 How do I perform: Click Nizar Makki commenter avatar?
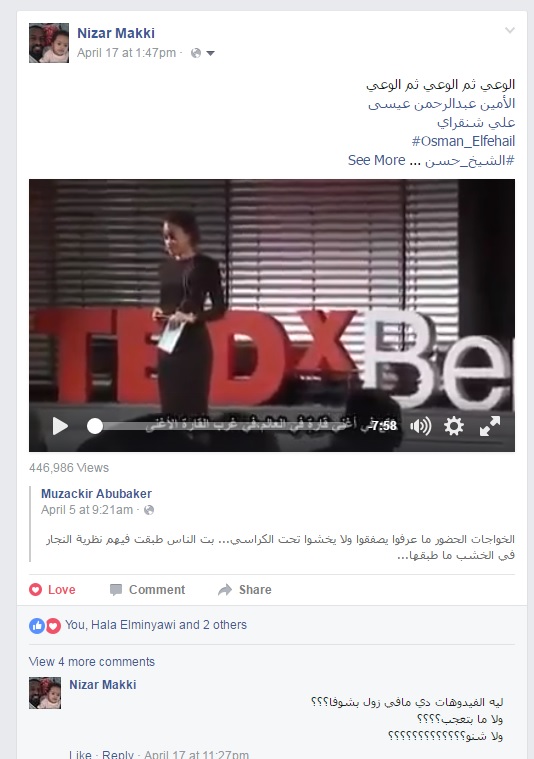pyautogui.click(x=45, y=693)
